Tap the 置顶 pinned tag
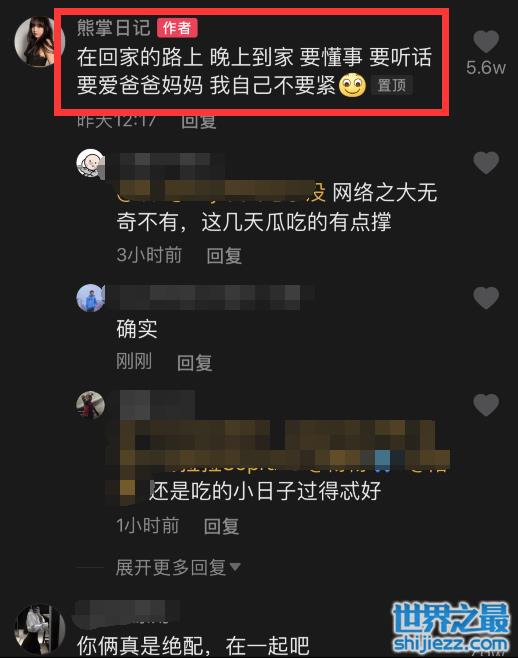The height and width of the screenshot is (658, 518). tap(392, 85)
